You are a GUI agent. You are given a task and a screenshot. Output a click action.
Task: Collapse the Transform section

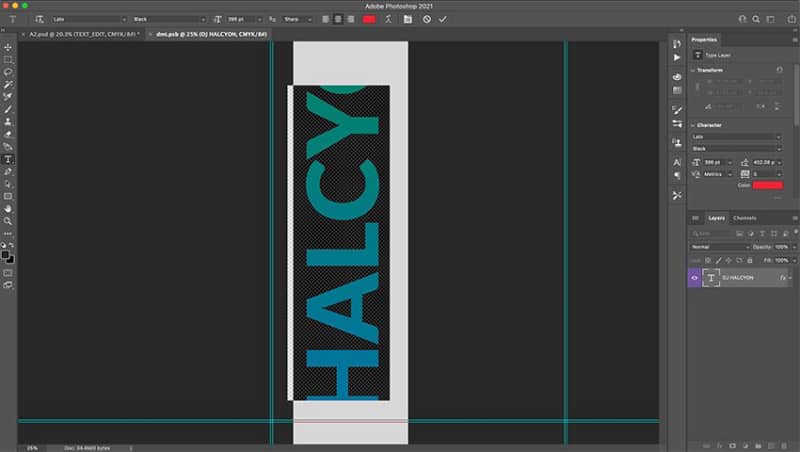click(692, 70)
